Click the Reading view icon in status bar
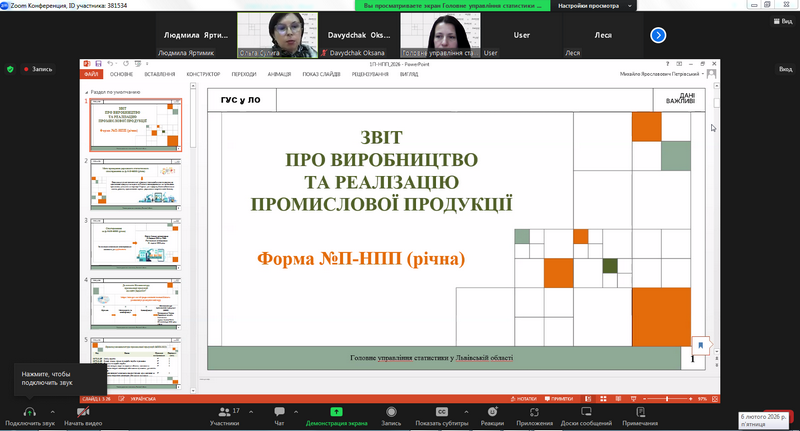 (618, 399)
